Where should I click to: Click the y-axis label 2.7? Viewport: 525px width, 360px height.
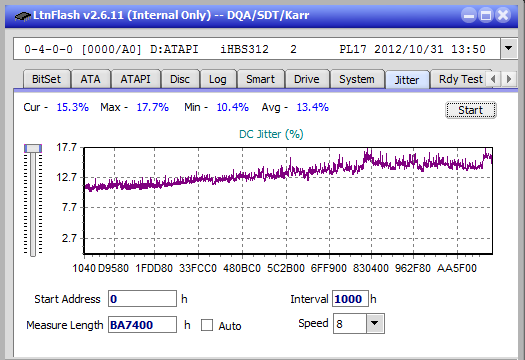pyautogui.click(x=69, y=238)
